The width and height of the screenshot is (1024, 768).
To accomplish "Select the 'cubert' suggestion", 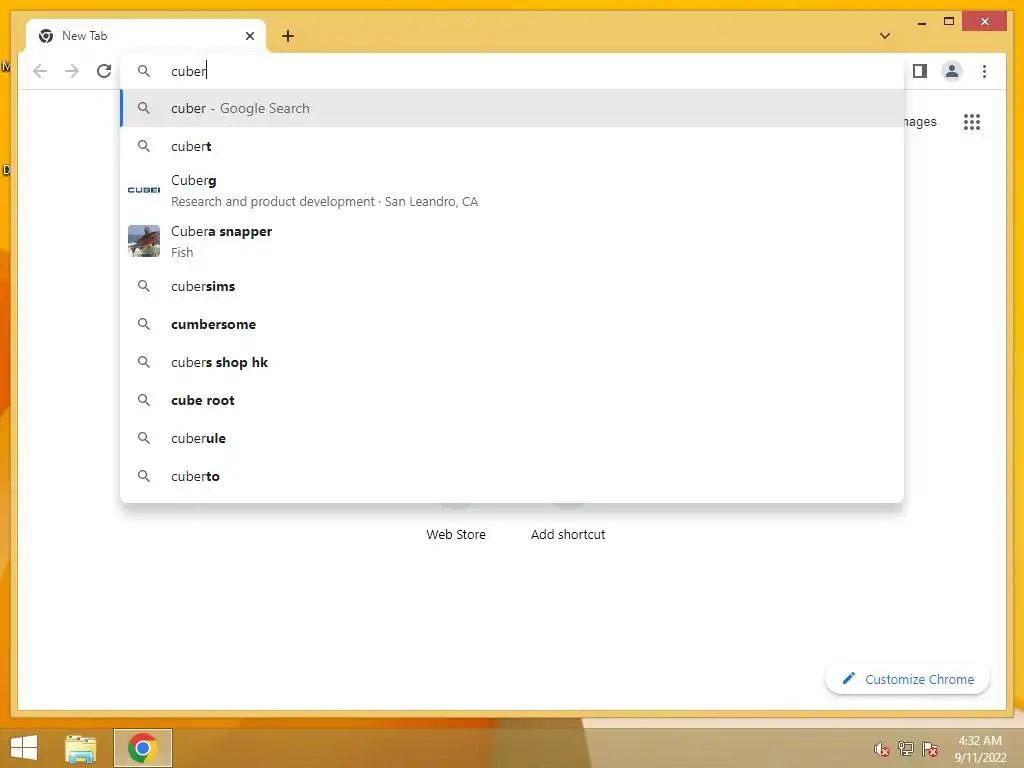I will pos(512,146).
